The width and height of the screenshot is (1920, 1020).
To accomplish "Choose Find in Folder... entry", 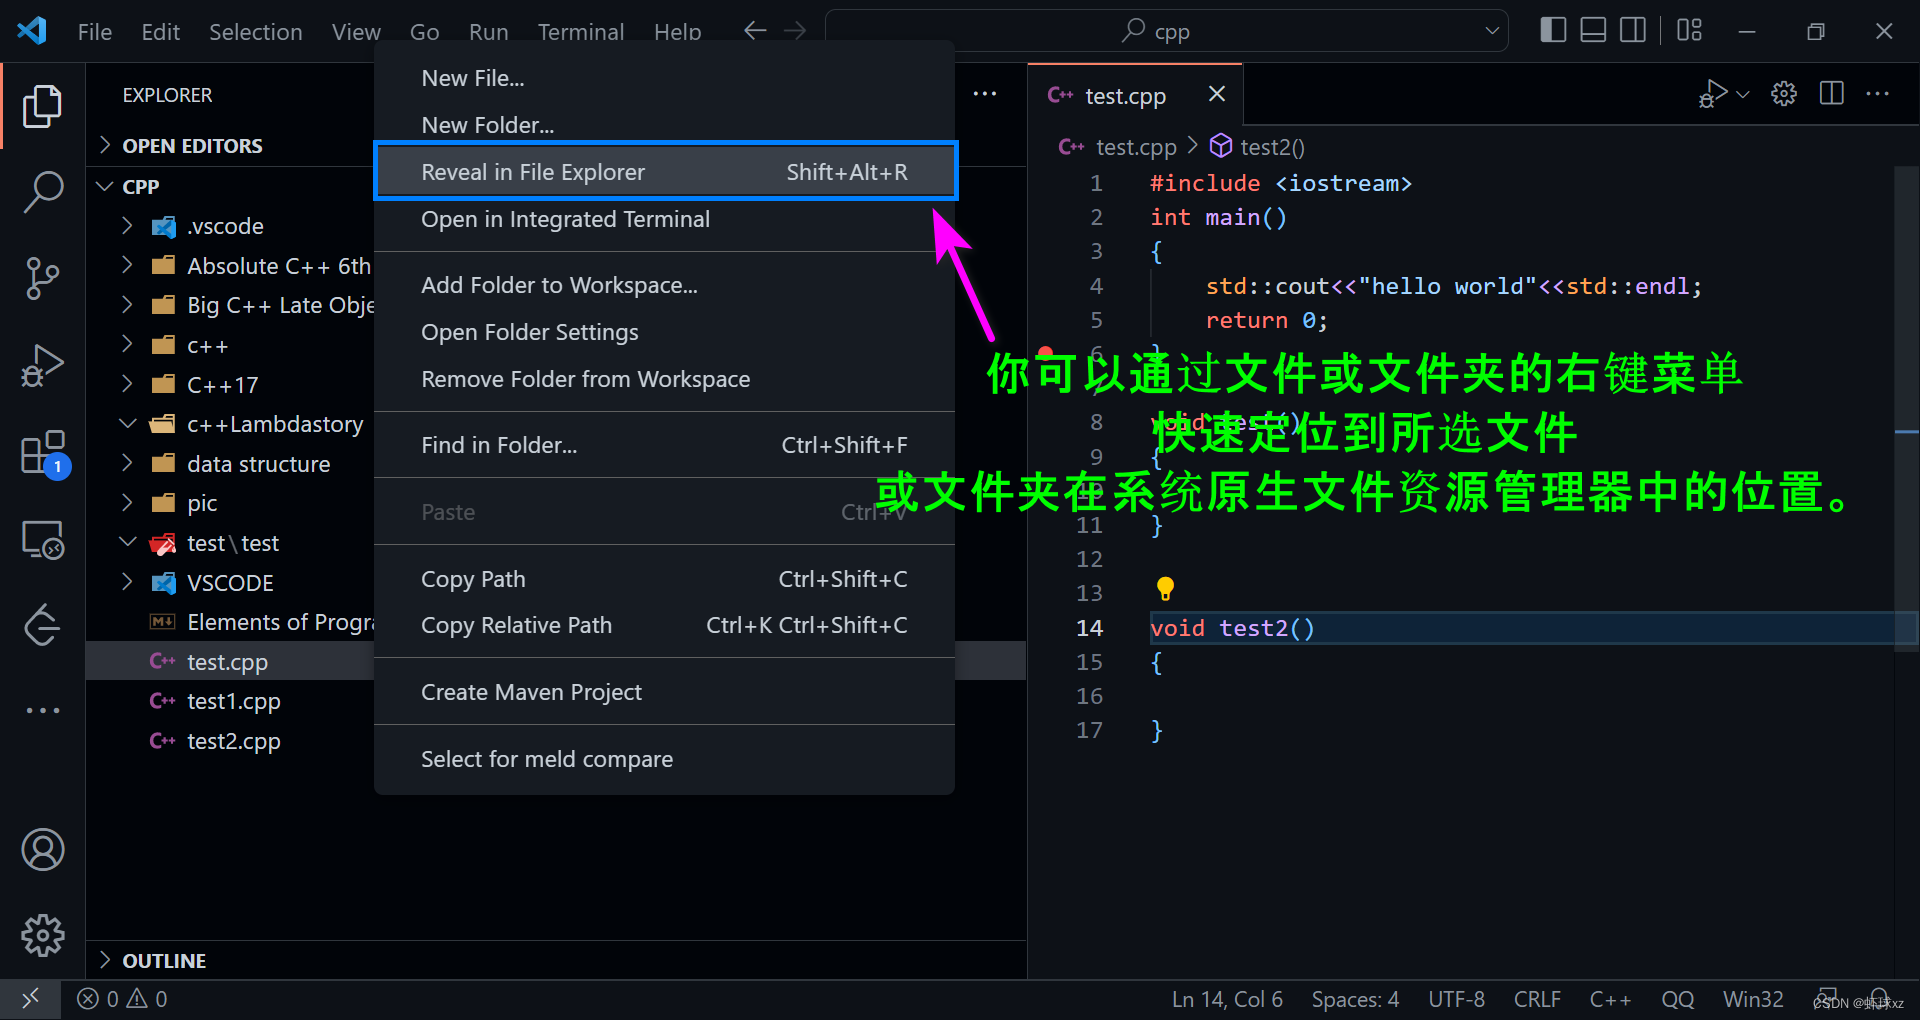I will click(x=665, y=445).
